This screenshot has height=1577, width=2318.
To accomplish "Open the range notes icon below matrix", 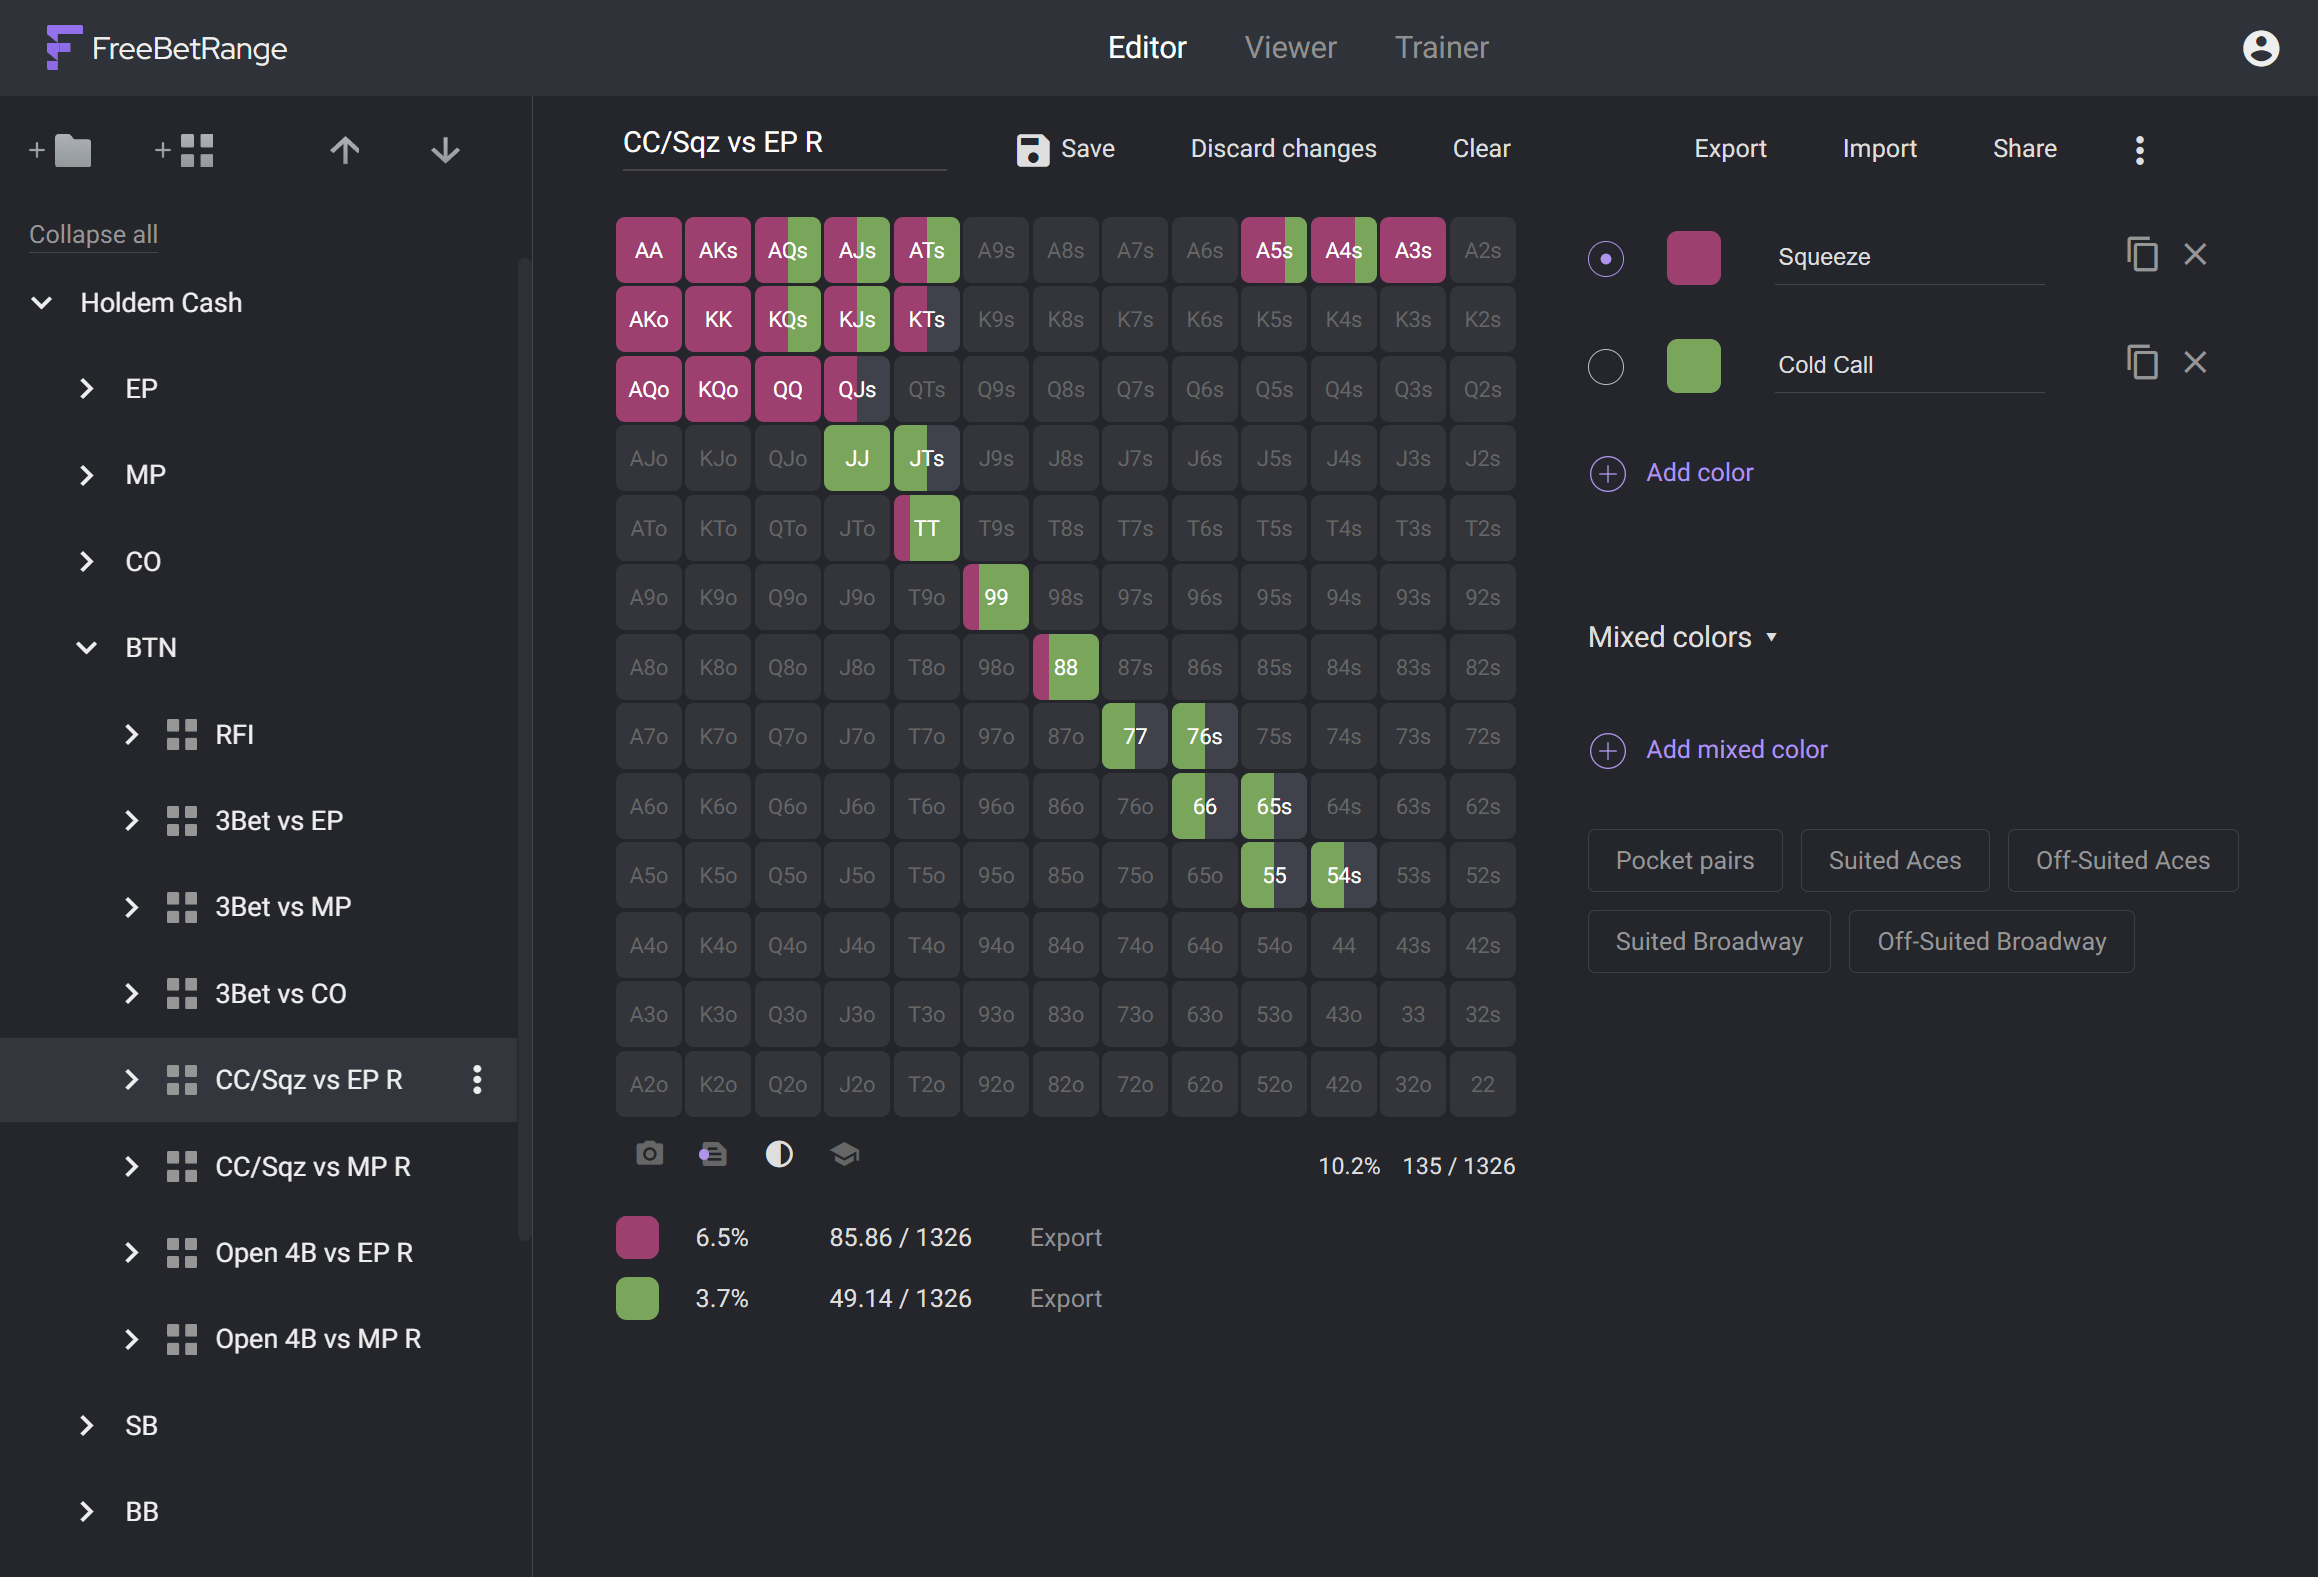I will click(x=713, y=1154).
